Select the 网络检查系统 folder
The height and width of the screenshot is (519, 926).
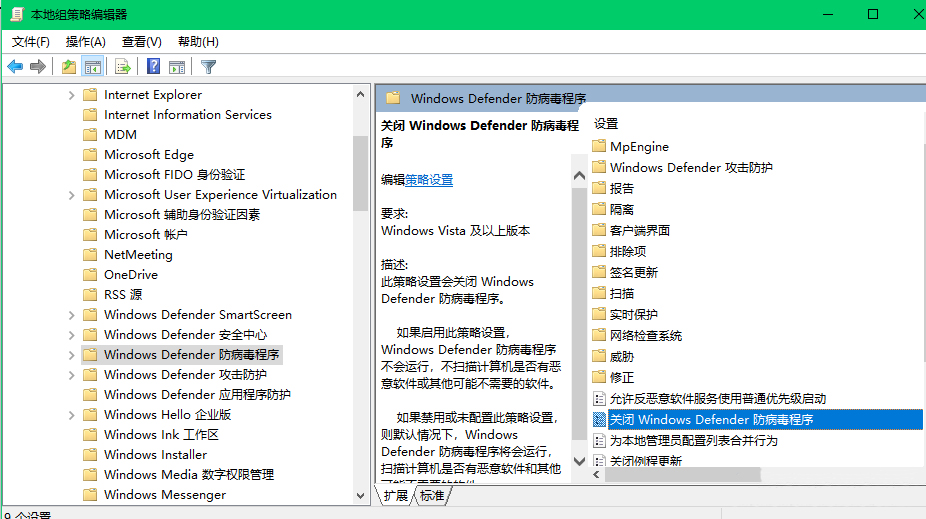coord(645,335)
